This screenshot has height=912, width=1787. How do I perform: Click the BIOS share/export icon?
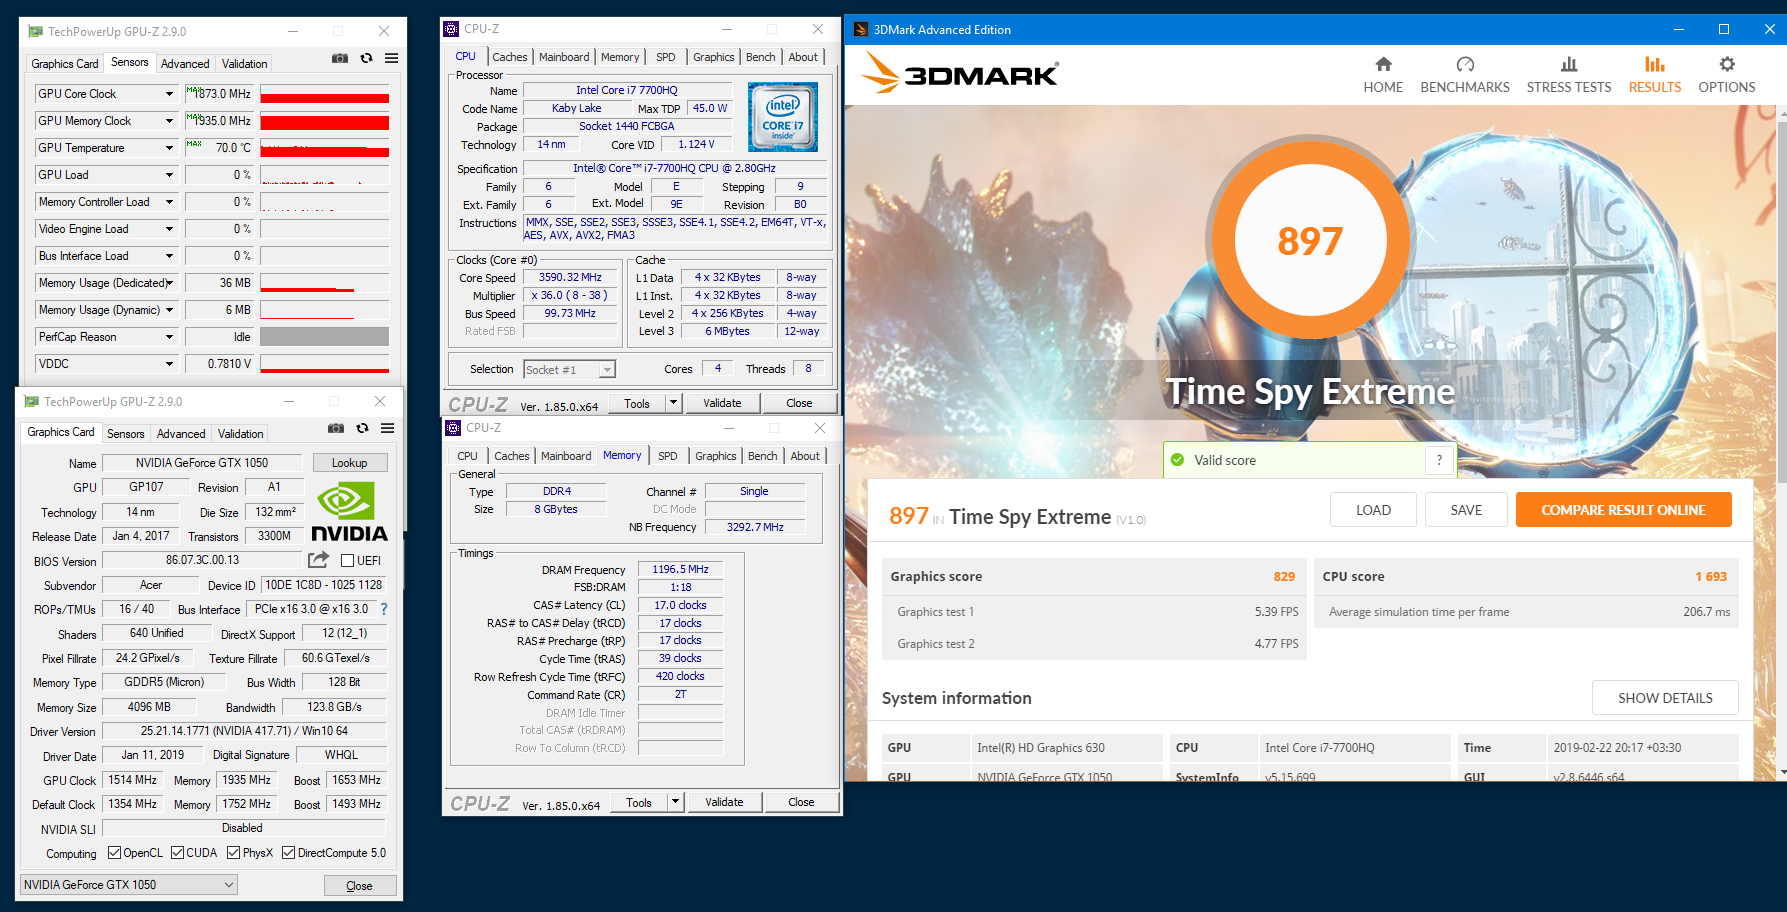[x=318, y=560]
